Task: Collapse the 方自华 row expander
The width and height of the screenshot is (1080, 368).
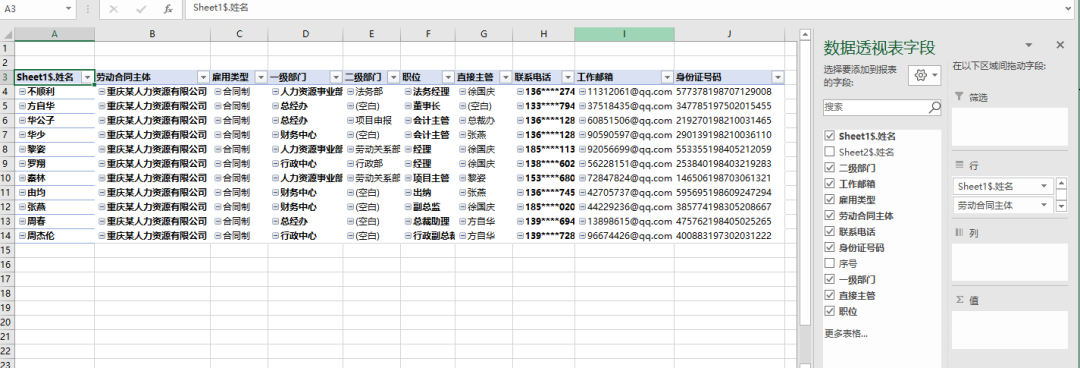Action: coord(22,105)
